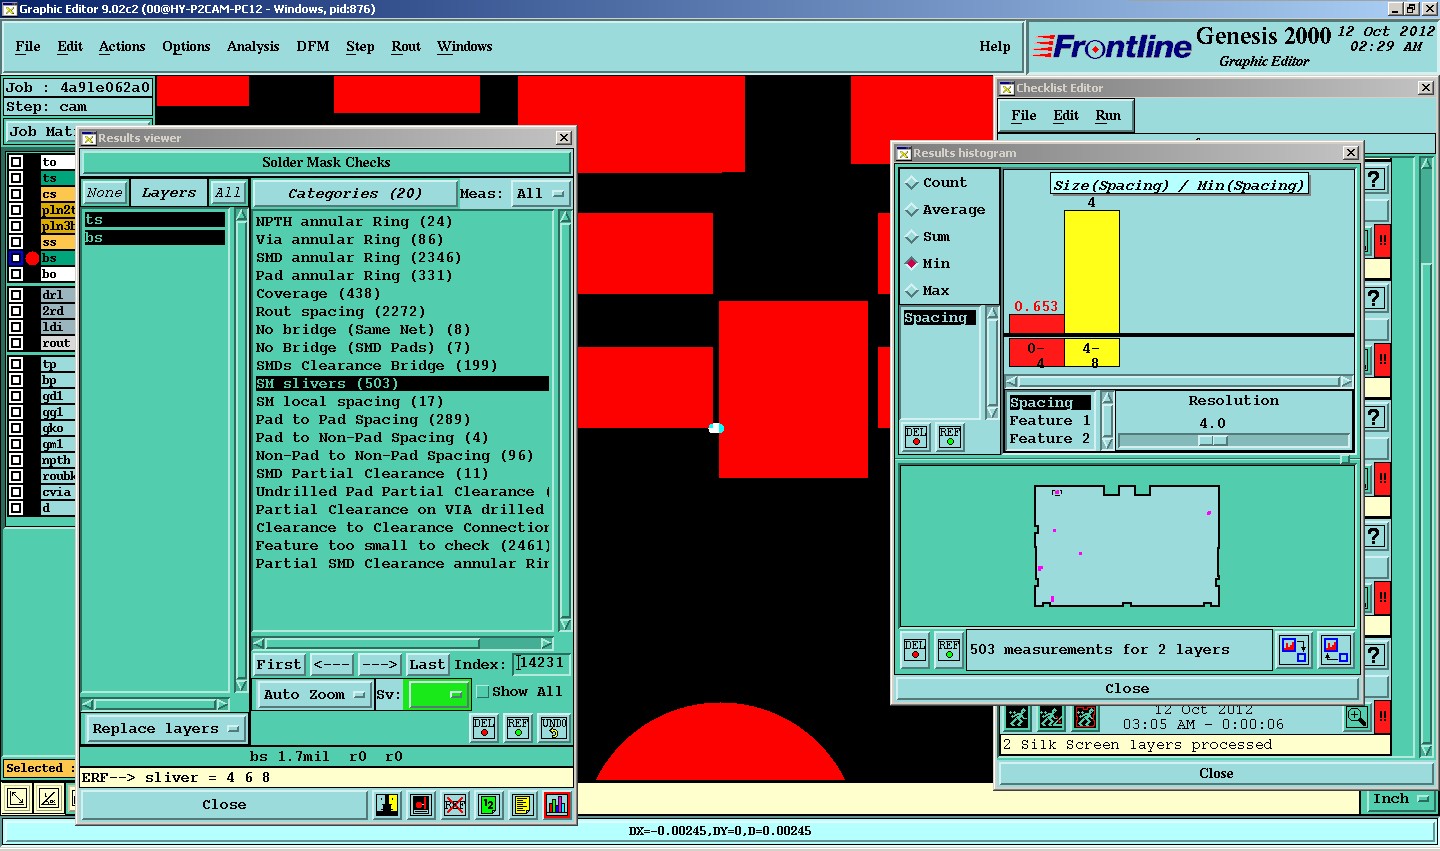Click the green numbered page icon
This screenshot has width=1440, height=851.
point(489,805)
